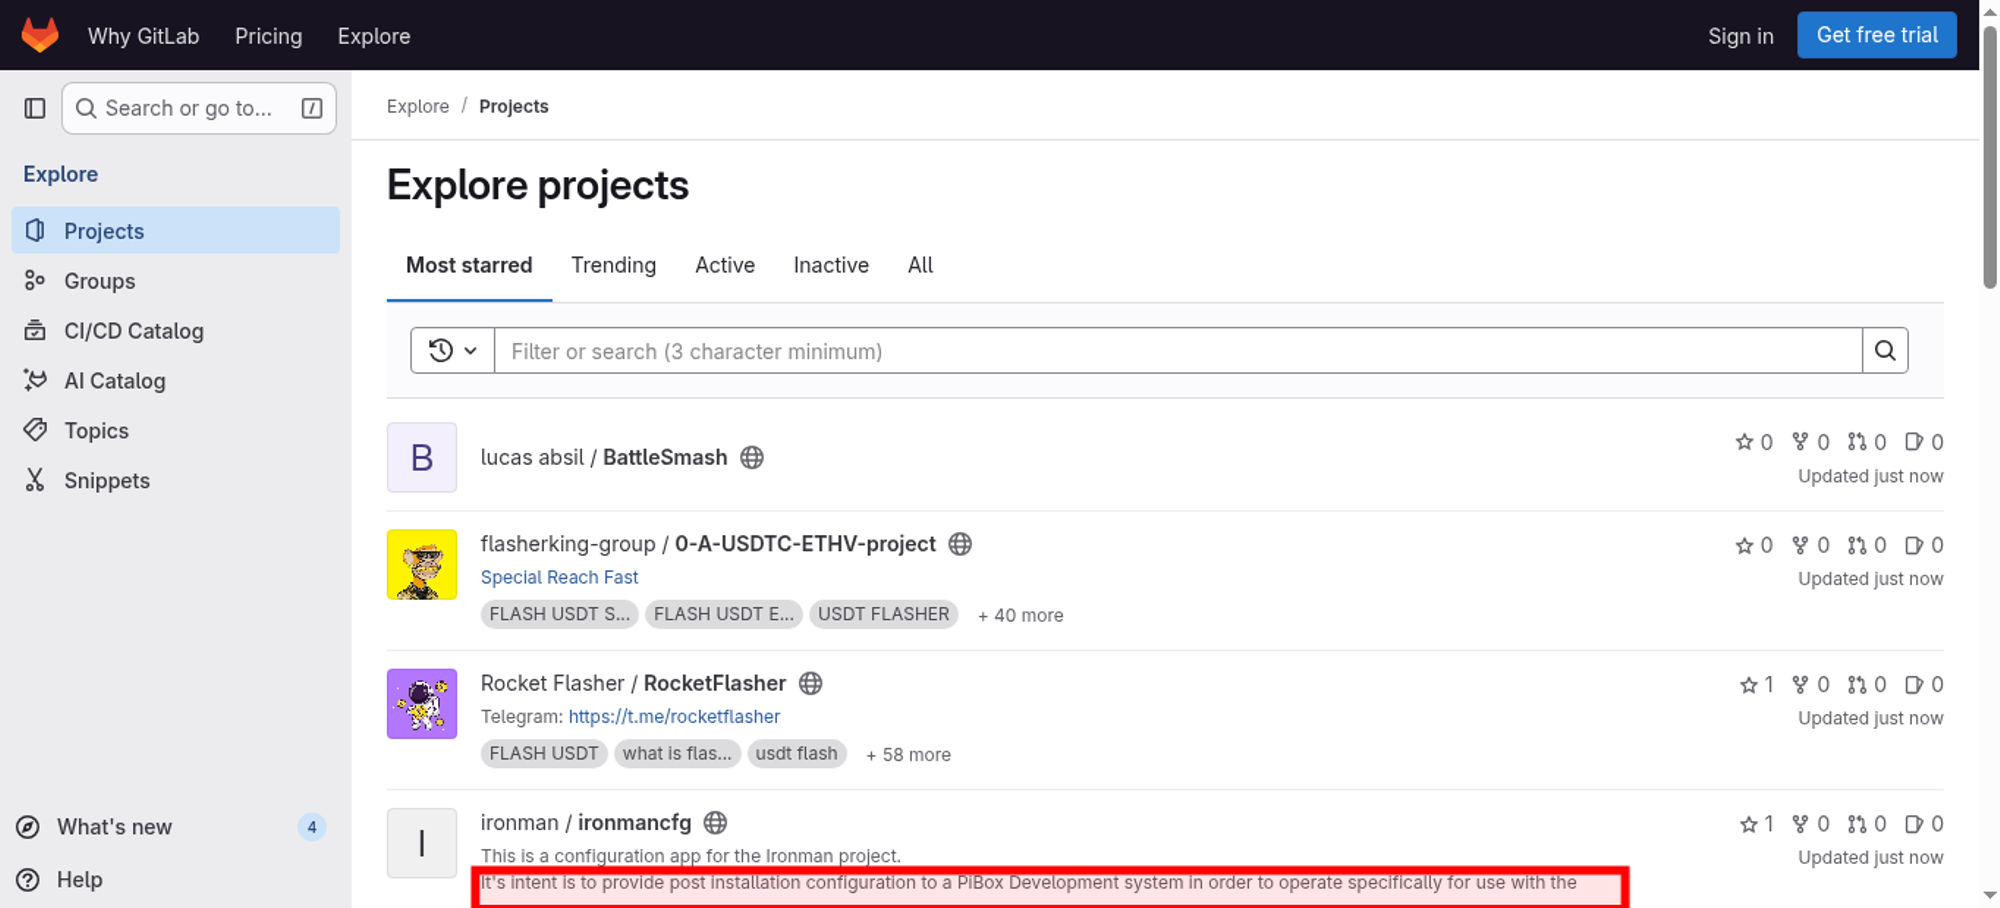
Task: Select Projects in the Explore sidebar
Action: [176, 231]
